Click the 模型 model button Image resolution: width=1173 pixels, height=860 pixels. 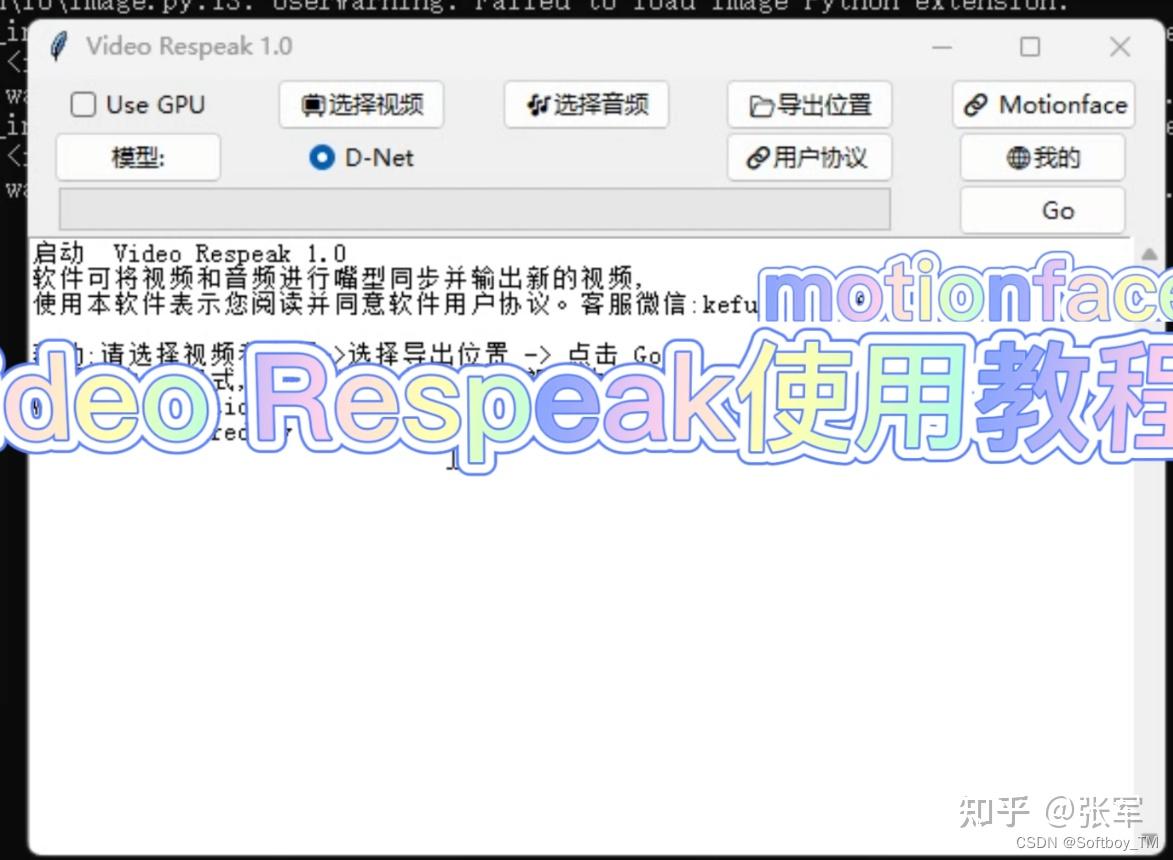coord(138,158)
